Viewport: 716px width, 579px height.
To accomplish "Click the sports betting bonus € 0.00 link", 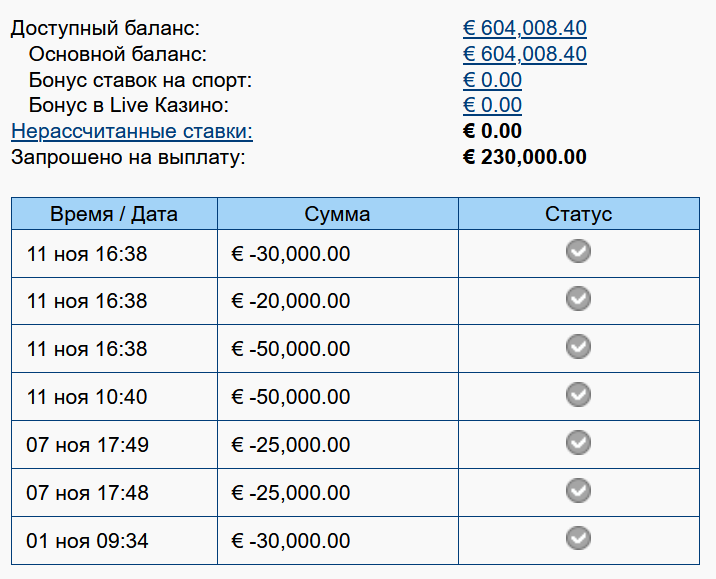I will [492, 80].
